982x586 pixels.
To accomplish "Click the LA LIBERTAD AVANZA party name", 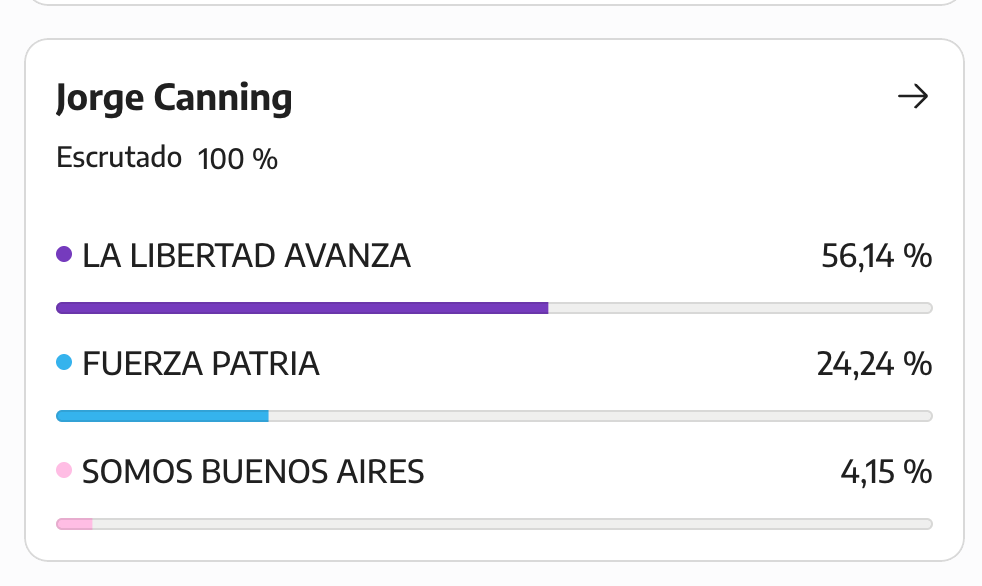I will click(x=246, y=256).
